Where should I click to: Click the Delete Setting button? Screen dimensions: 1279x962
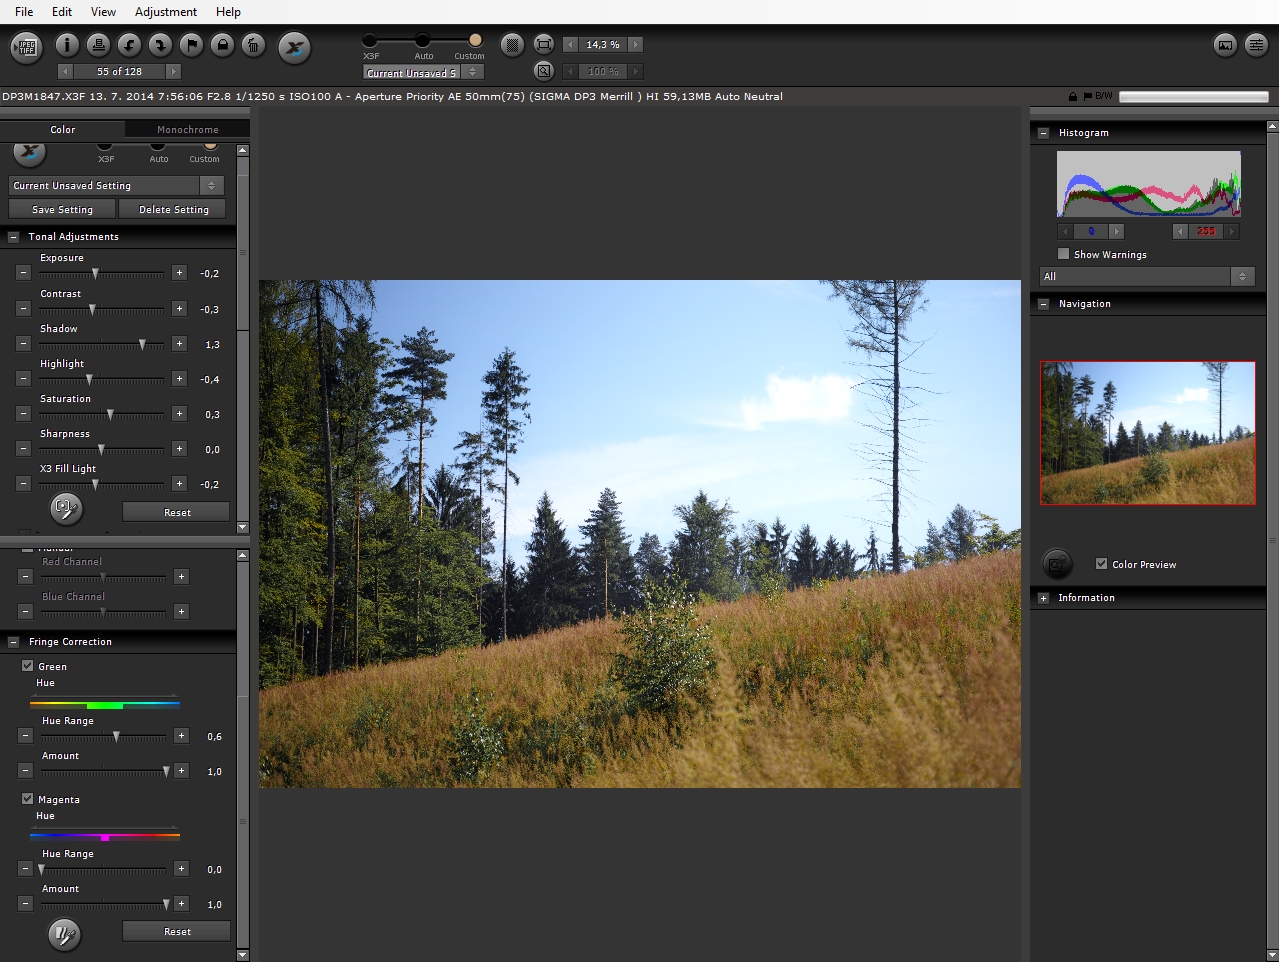(173, 209)
